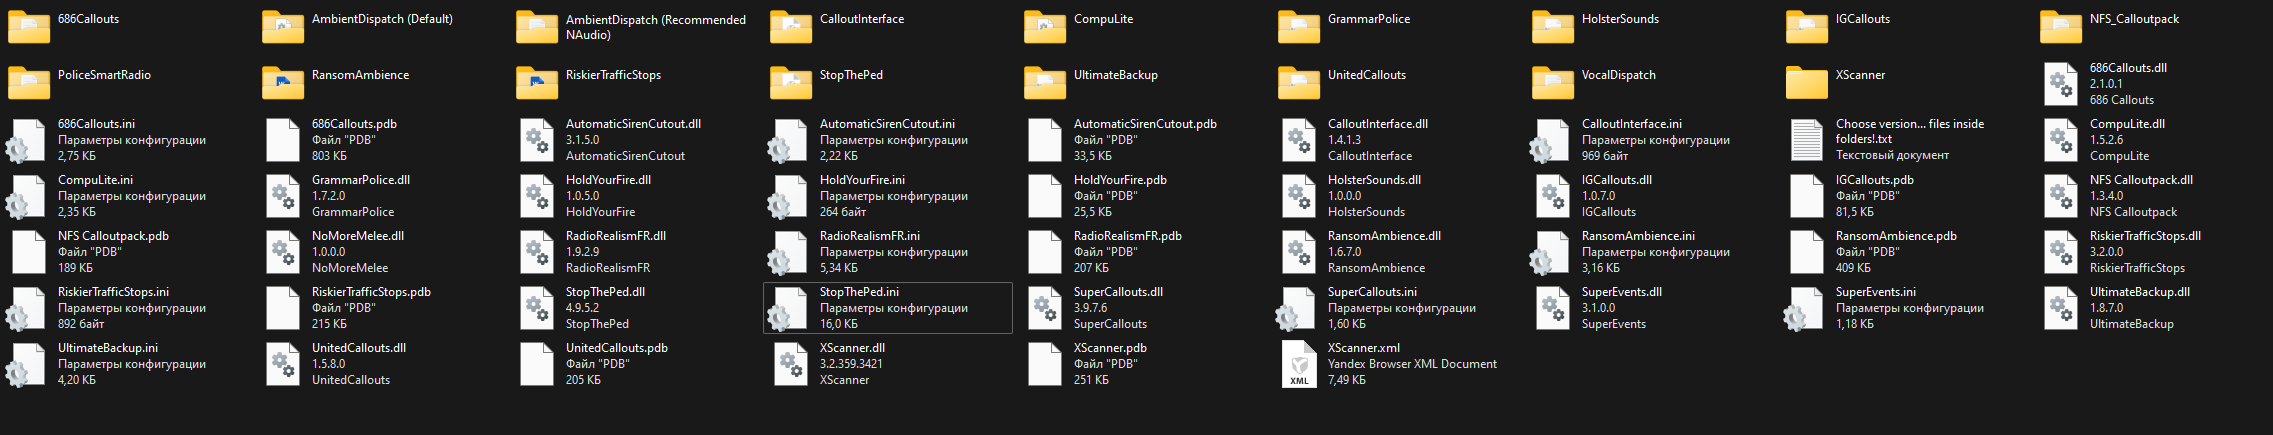Click the NFS Calloutpack.pdb file name

pos(113,236)
